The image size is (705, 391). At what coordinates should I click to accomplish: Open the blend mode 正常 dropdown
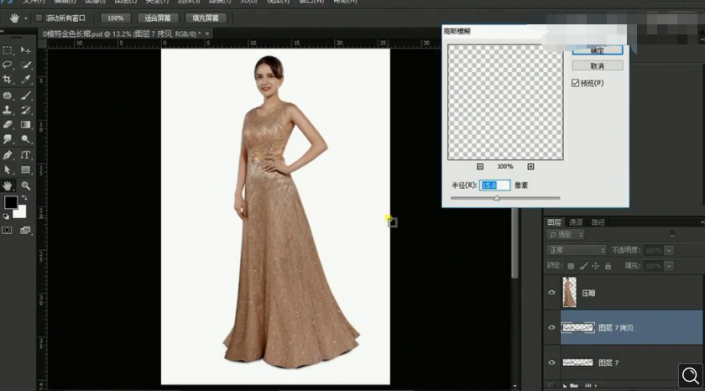click(576, 250)
